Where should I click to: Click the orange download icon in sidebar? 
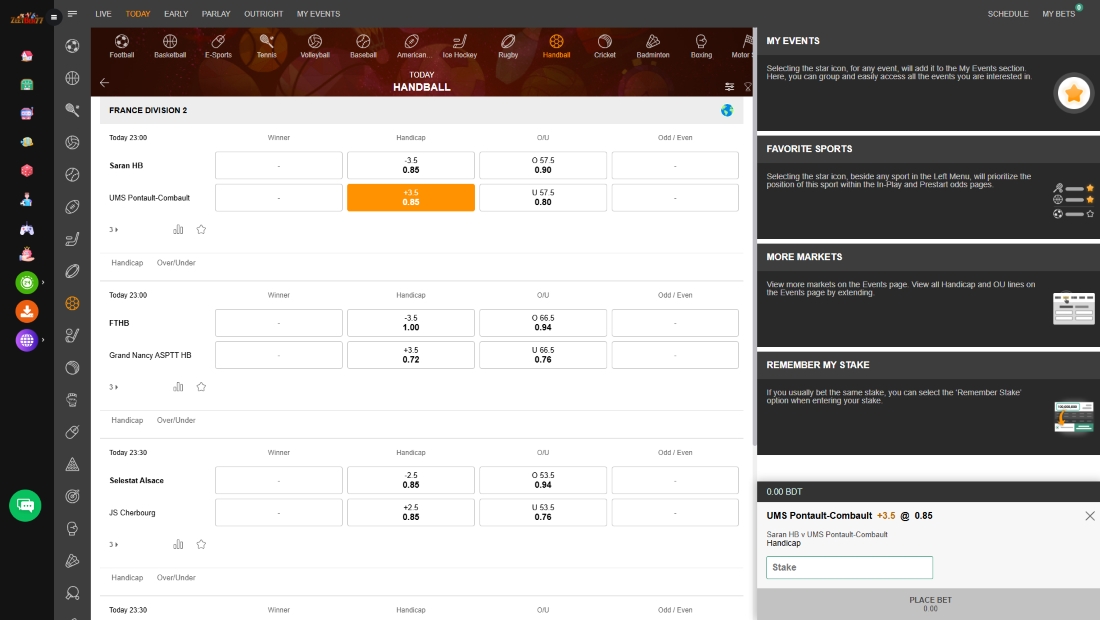click(x=27, y=311)
